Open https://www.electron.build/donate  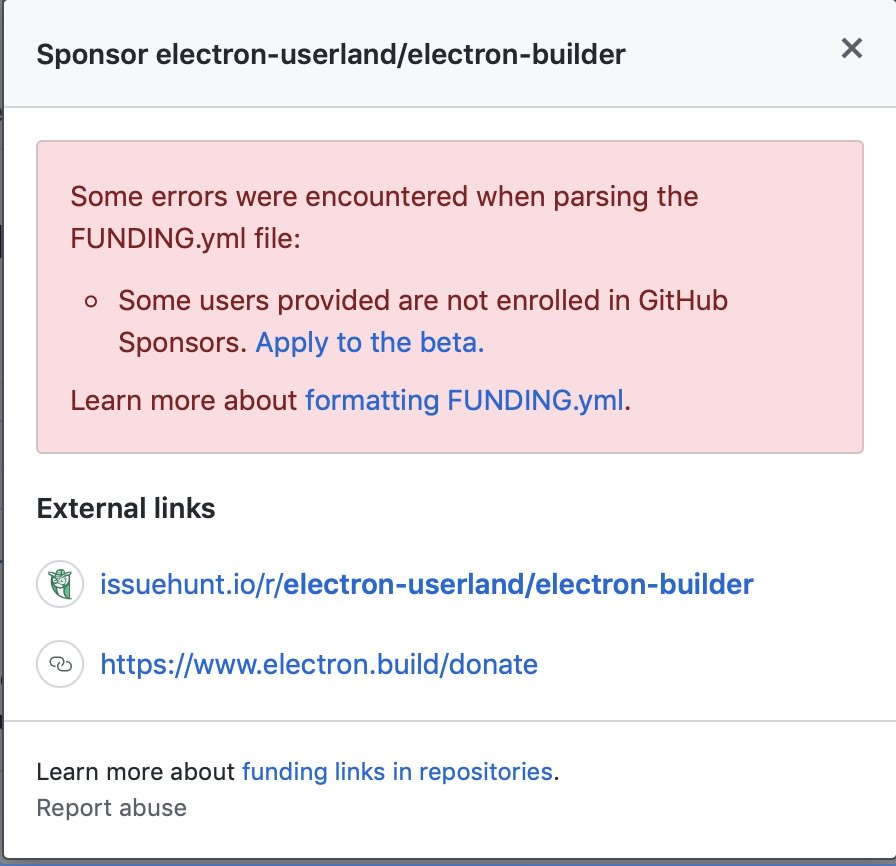[x=317, y=663]
